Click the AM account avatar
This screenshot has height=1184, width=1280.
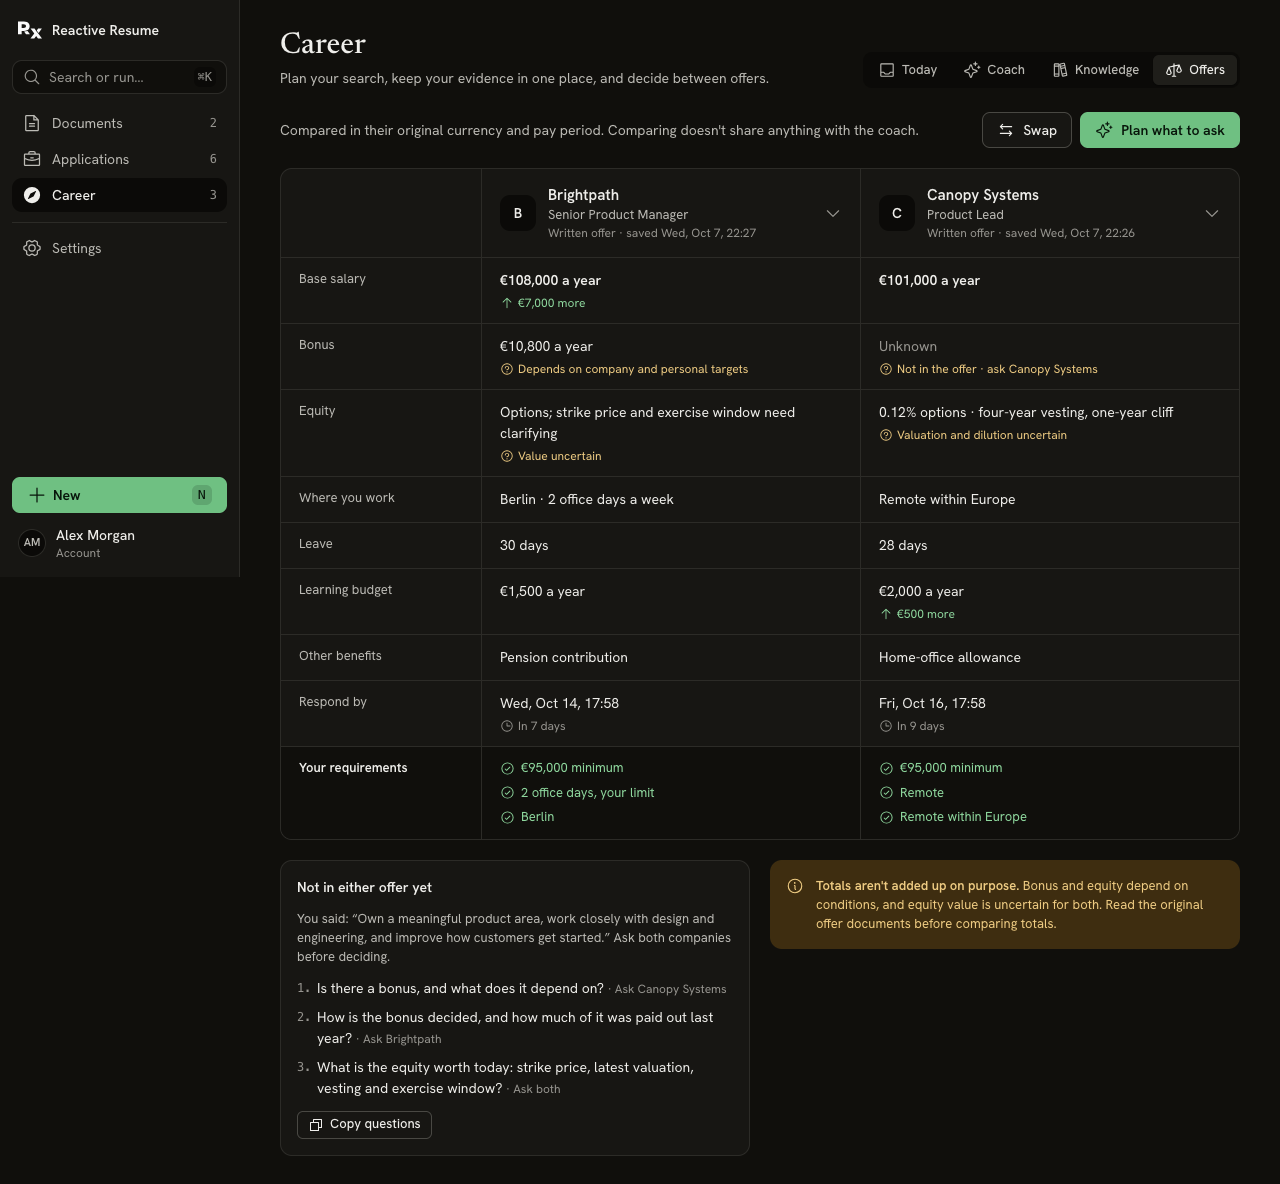(x=32, y=543)
